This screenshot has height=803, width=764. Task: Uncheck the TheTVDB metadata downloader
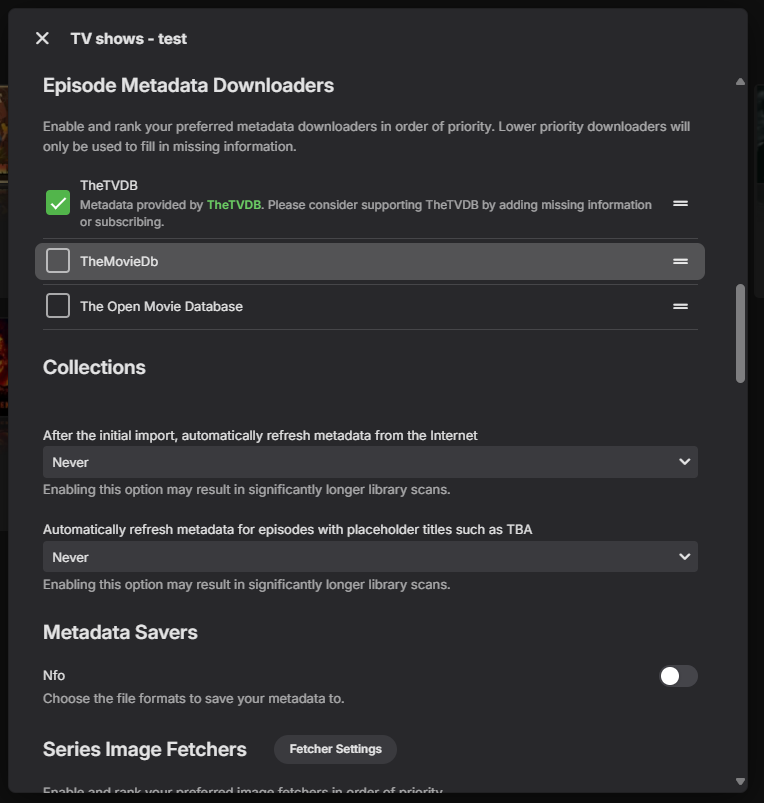[x=58, y=203]
